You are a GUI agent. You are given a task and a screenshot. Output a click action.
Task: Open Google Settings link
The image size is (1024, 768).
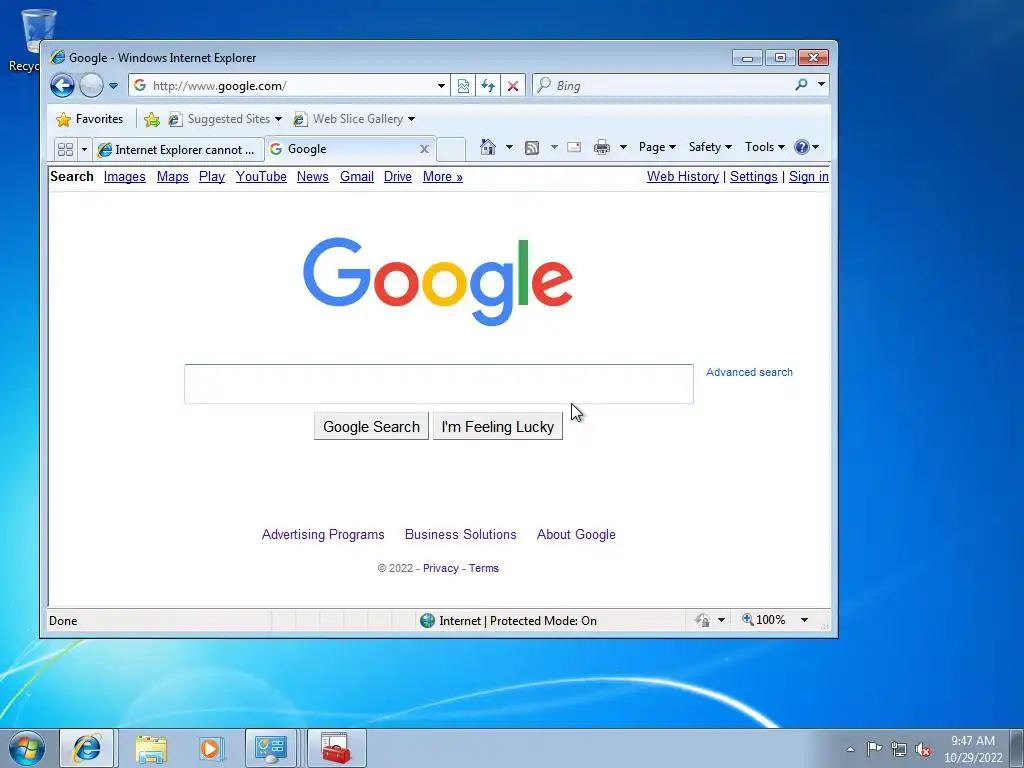(x=754, y=177)
